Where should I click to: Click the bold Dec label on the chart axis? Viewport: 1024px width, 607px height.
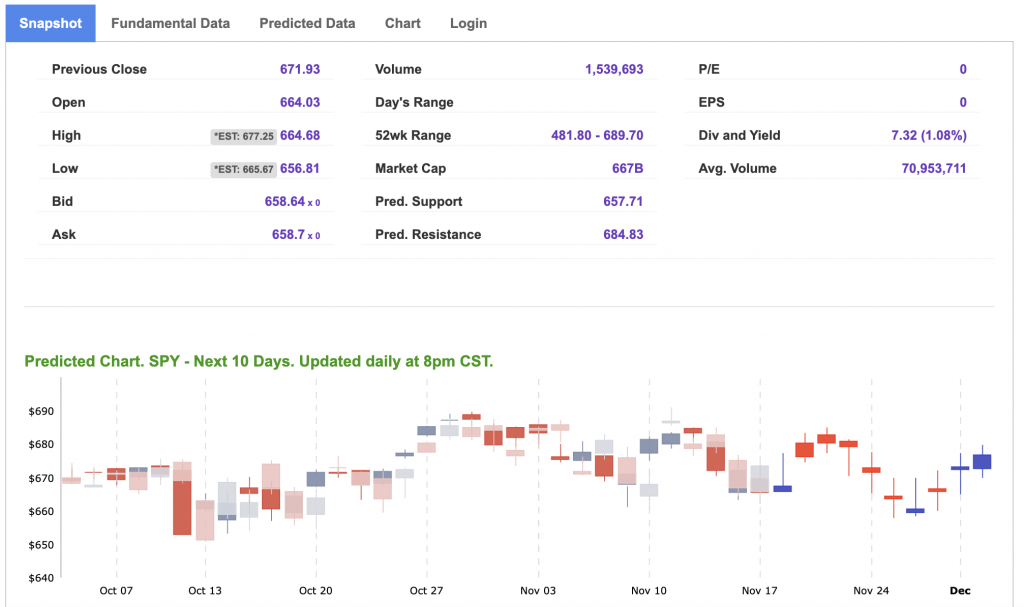pos(959,590)
